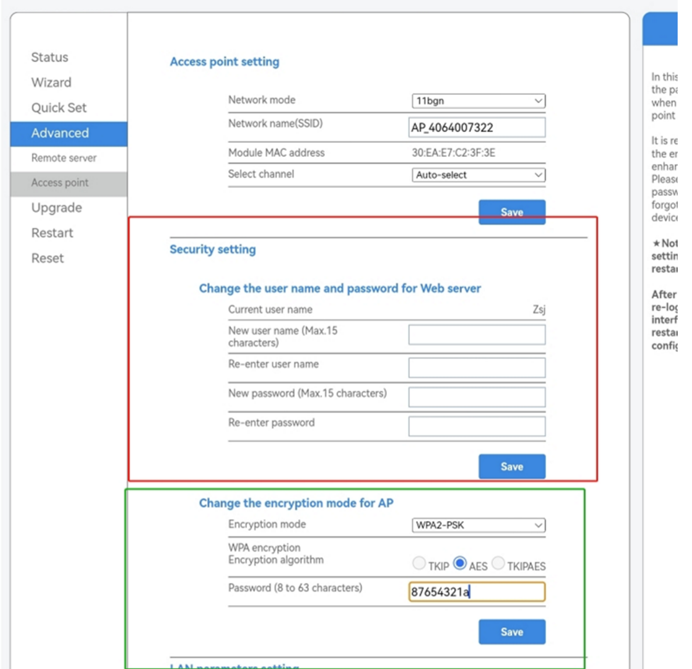Focus the New user name input field
Viewport: 692px width, 669px height.
(477, 335)
